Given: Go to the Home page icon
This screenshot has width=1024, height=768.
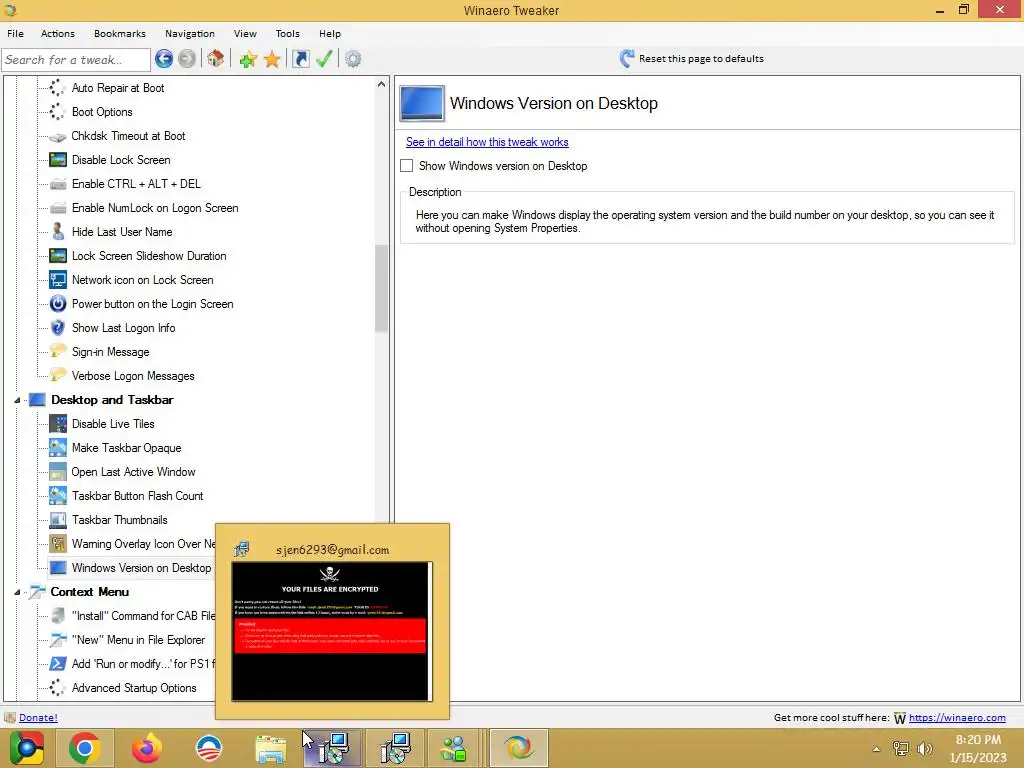Looking at the screenshot, I should pos(216,59).
